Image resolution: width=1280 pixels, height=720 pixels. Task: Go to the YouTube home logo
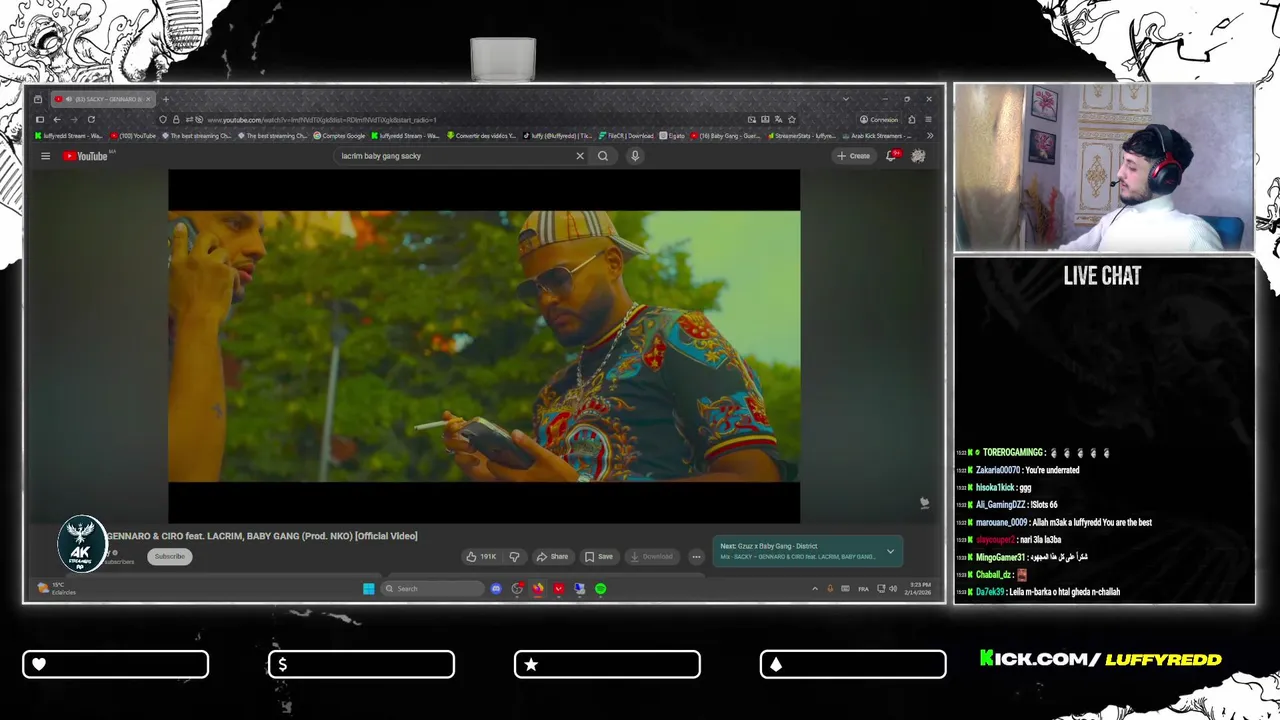pyautogui.click(x=85, y=156)
